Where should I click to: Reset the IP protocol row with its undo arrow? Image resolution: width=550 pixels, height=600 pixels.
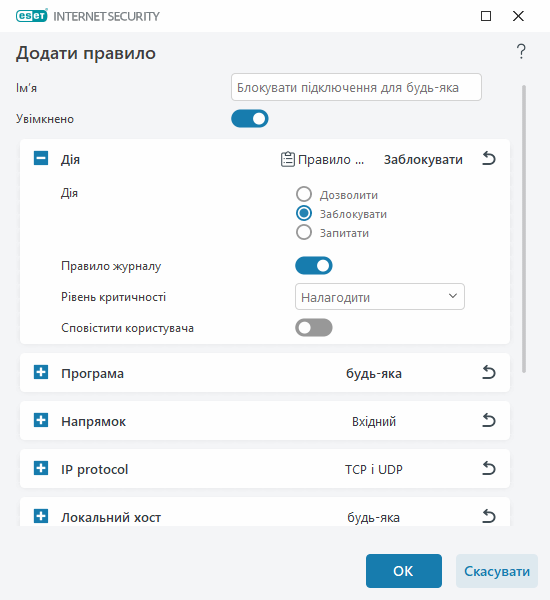pos(488,468)
